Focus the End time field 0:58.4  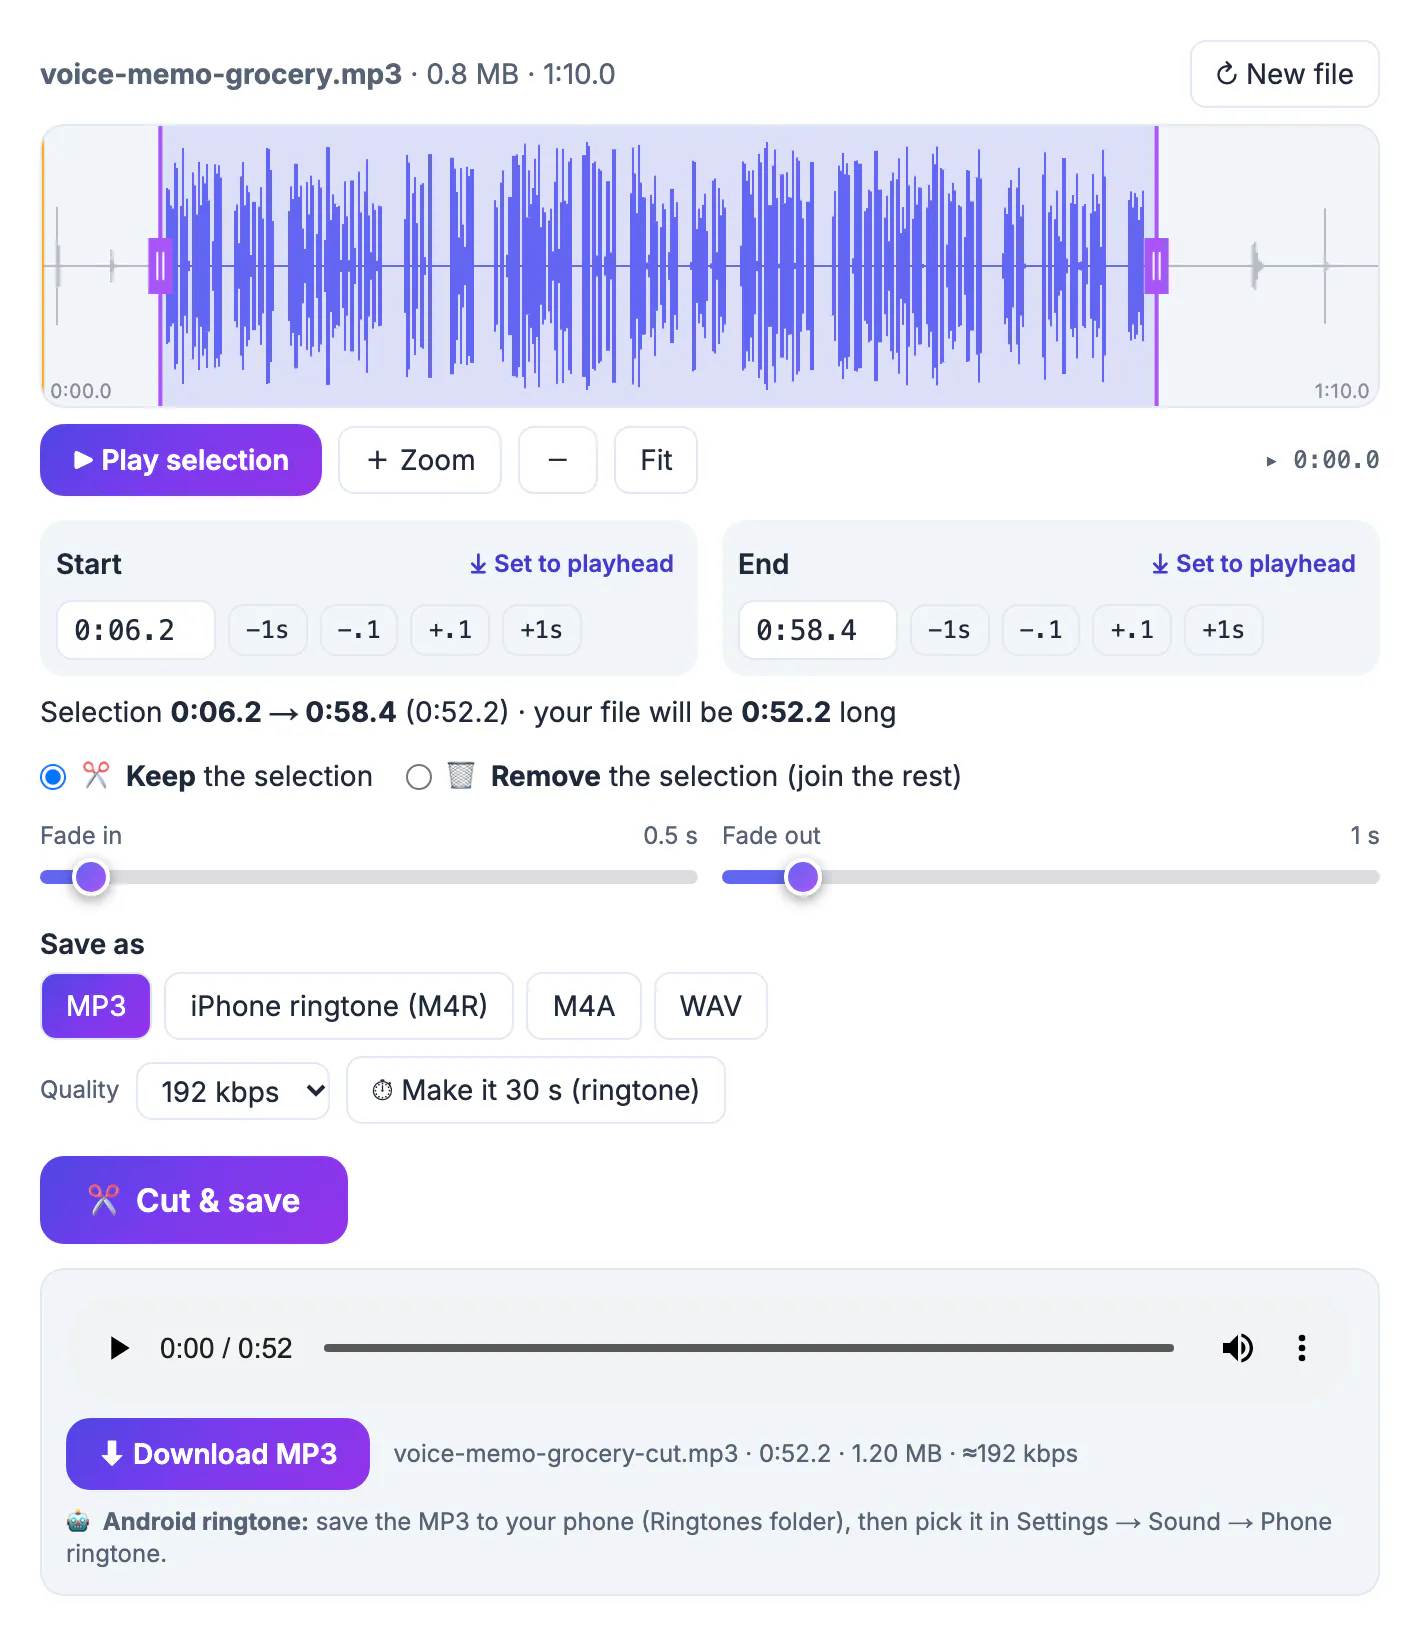tap(818, 630)
